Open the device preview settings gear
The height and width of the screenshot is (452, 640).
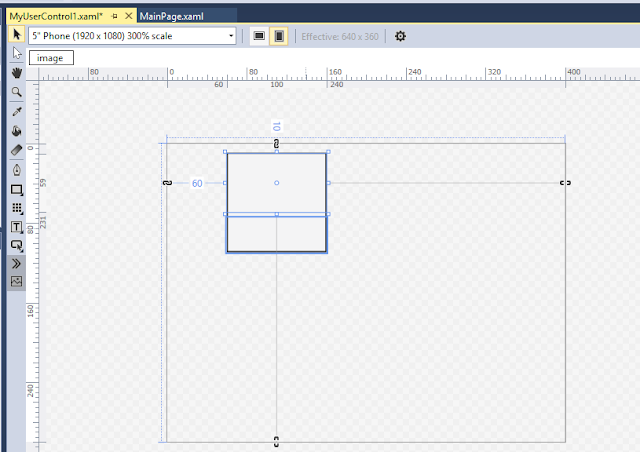click(400, 36)
